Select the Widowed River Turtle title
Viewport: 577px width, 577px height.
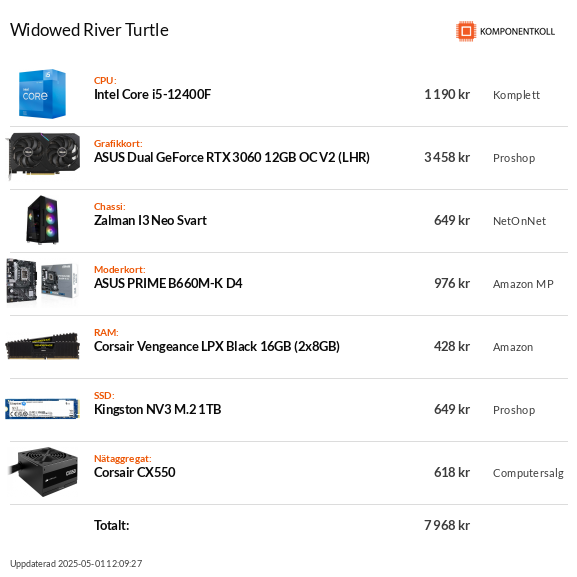[89, 30]
